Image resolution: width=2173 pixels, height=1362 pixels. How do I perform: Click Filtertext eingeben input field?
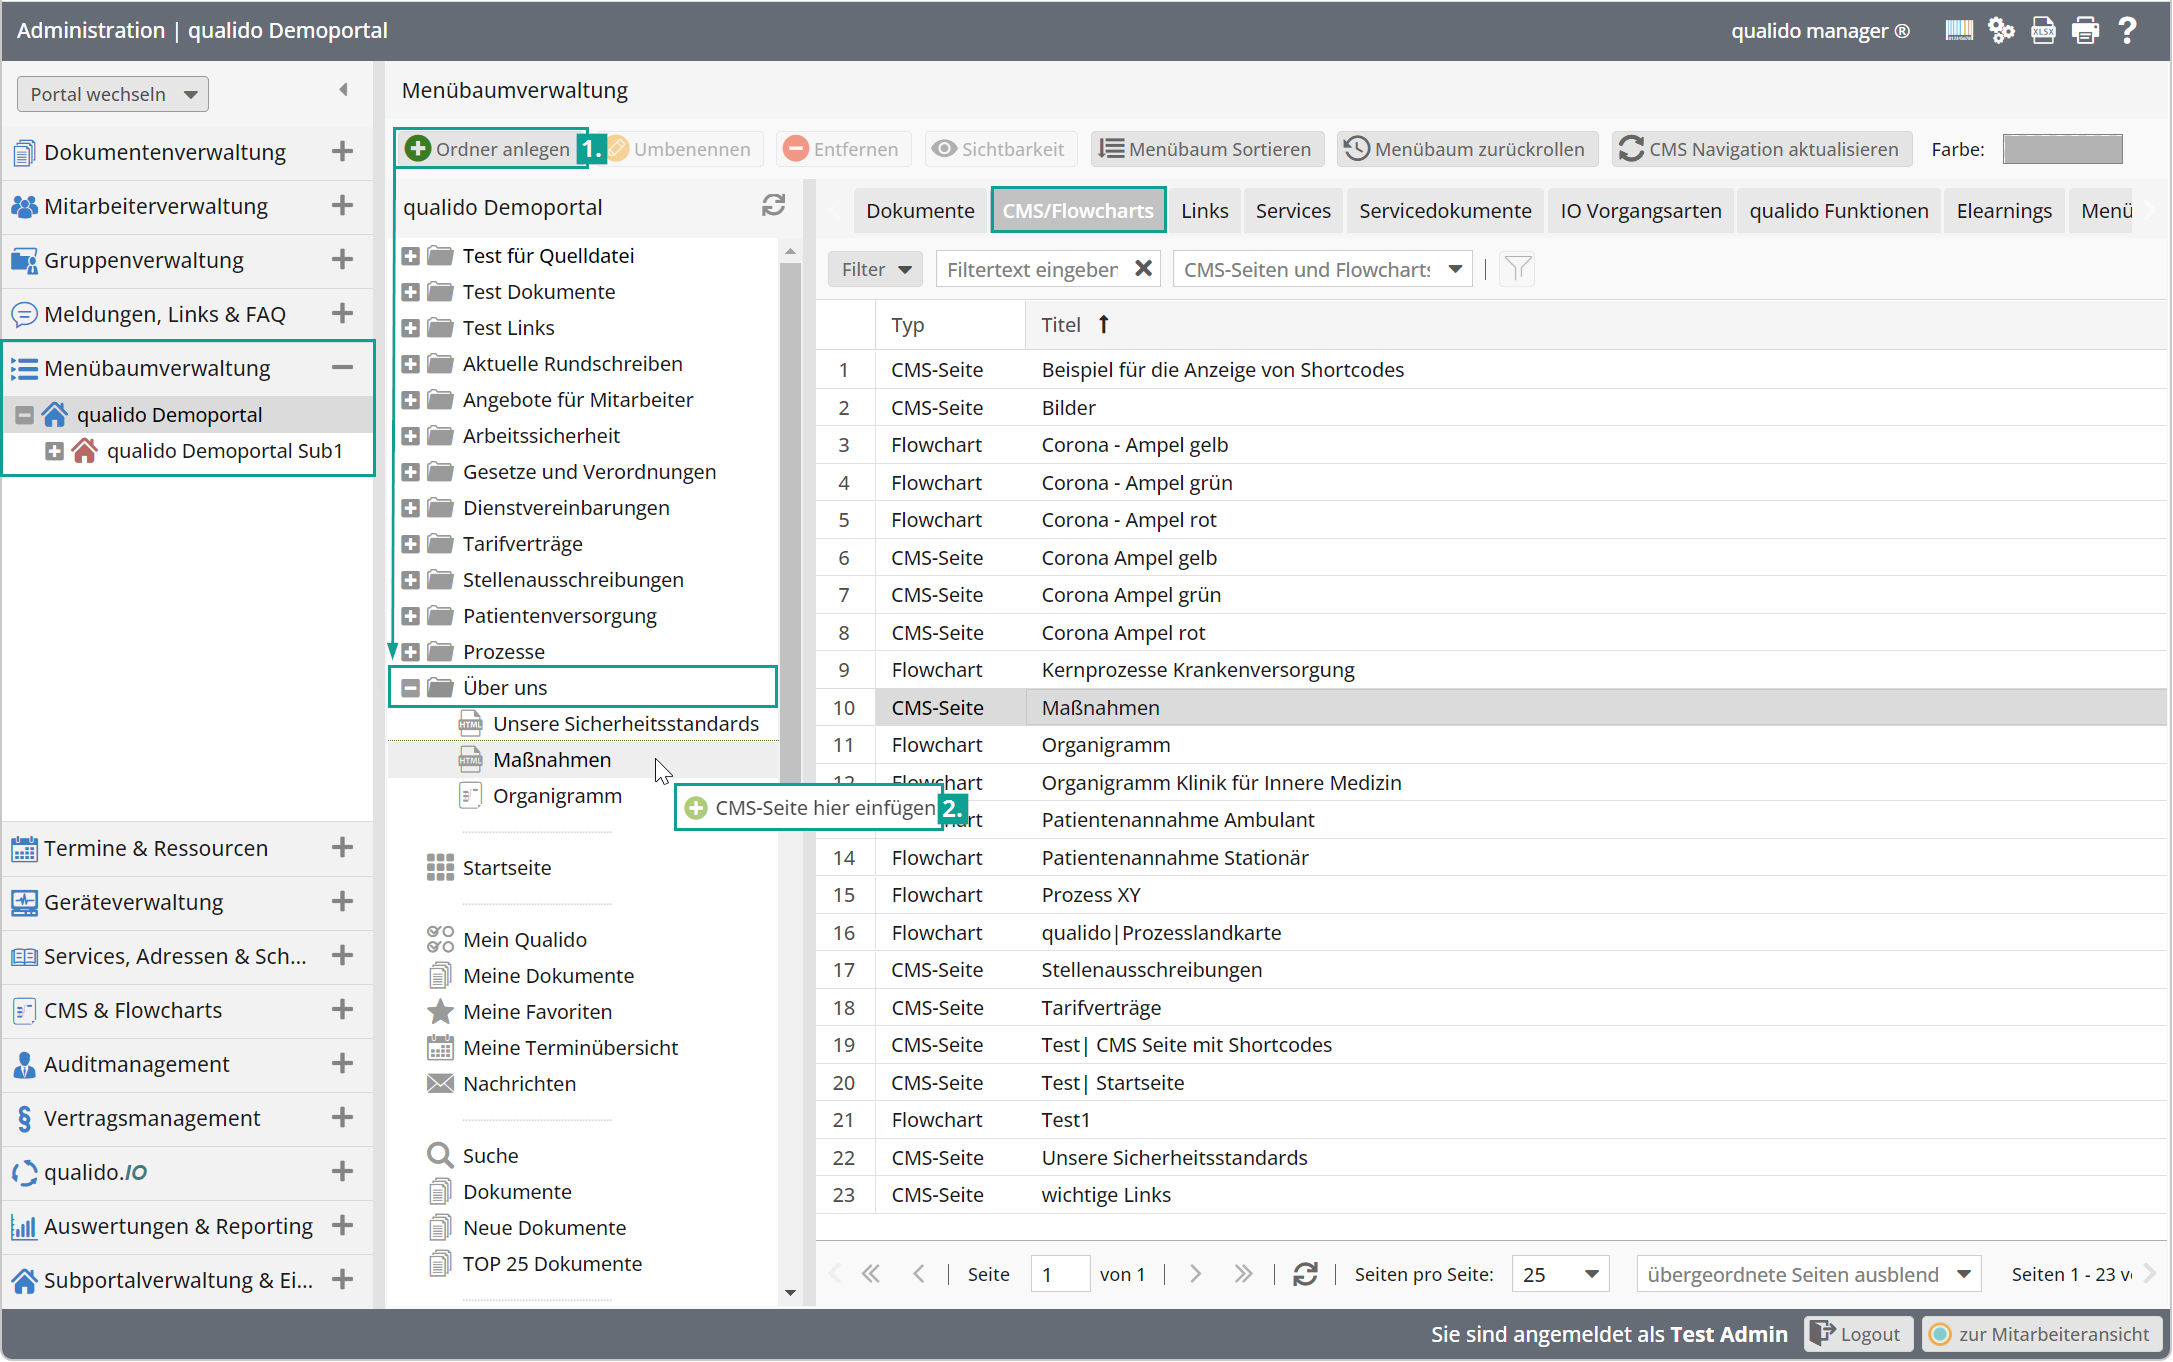pyautogui.click(x=1034, y=269)
